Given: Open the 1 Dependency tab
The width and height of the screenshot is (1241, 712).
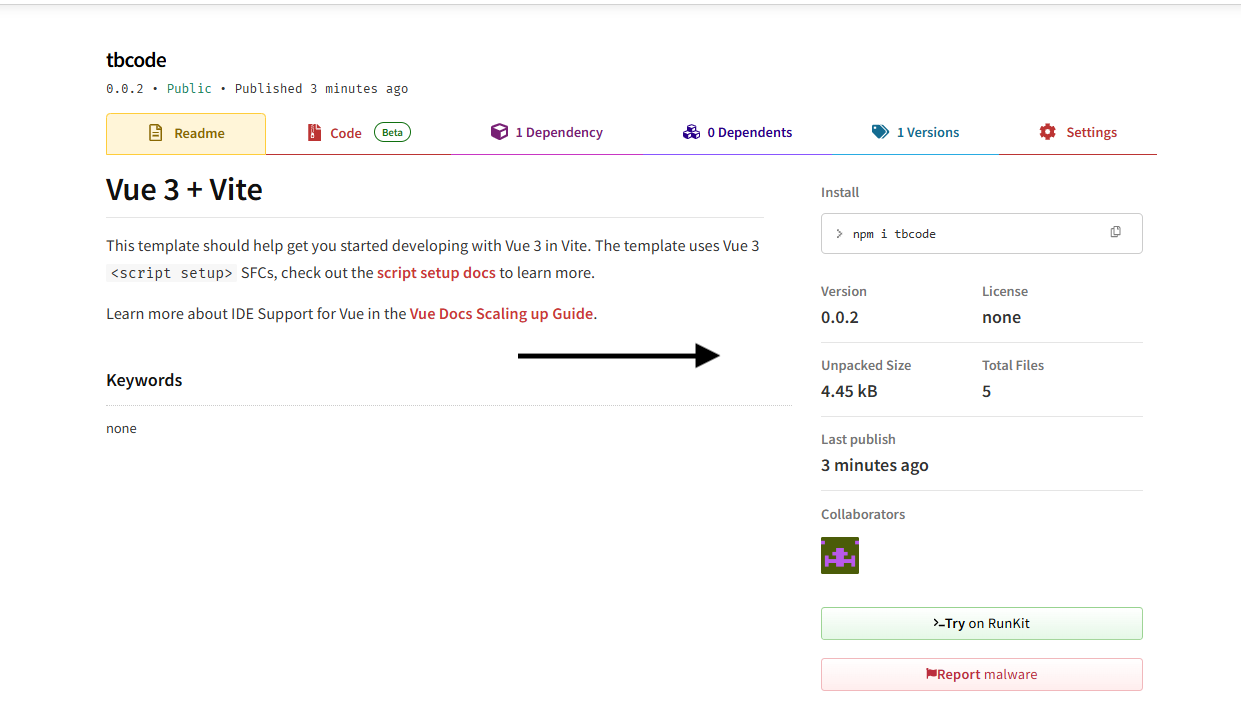Looking at the screenshot, I should (558, 132).
